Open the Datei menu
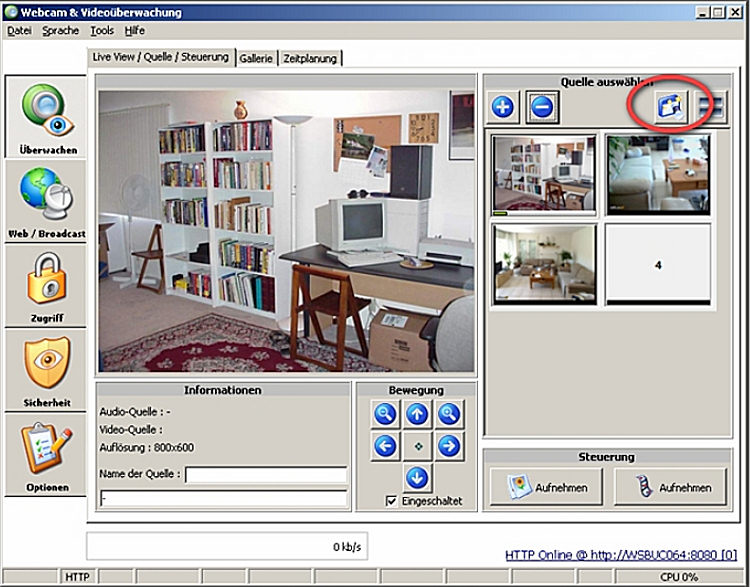This screenshot has width=750, height=587. [19, 31]
